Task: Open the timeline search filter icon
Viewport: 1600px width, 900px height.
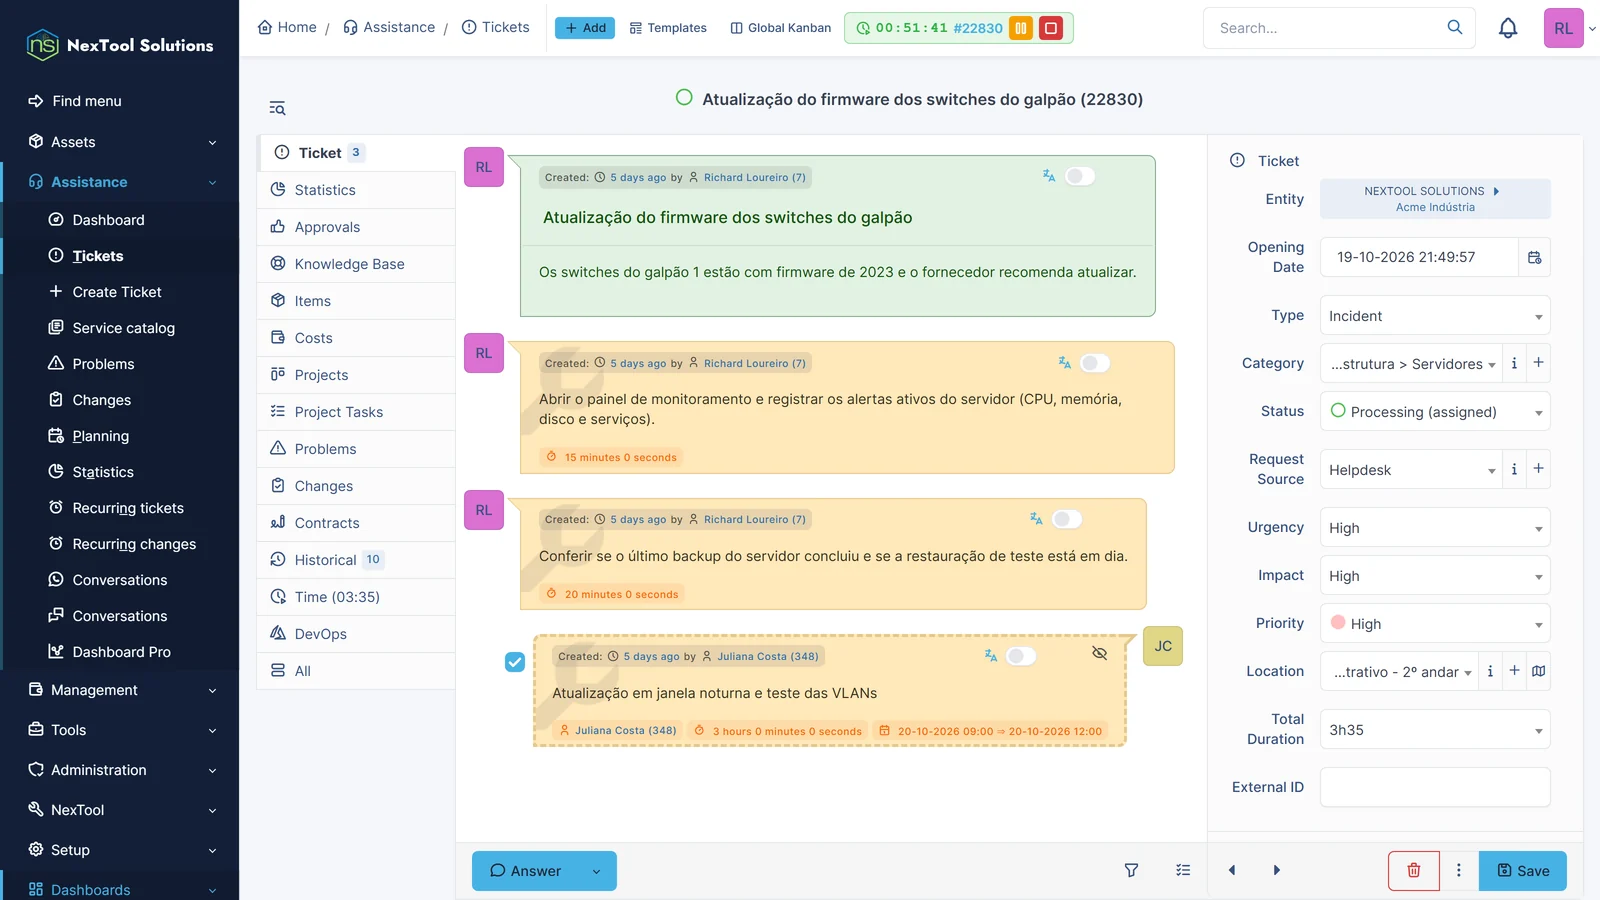Action: tap(277, 108)
